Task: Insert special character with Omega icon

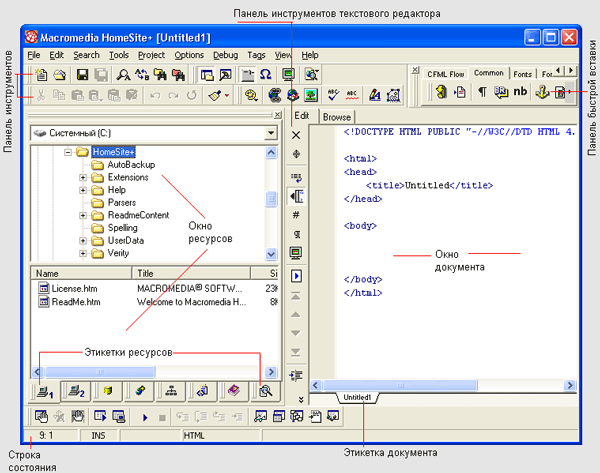Action: tap(265, 74)
